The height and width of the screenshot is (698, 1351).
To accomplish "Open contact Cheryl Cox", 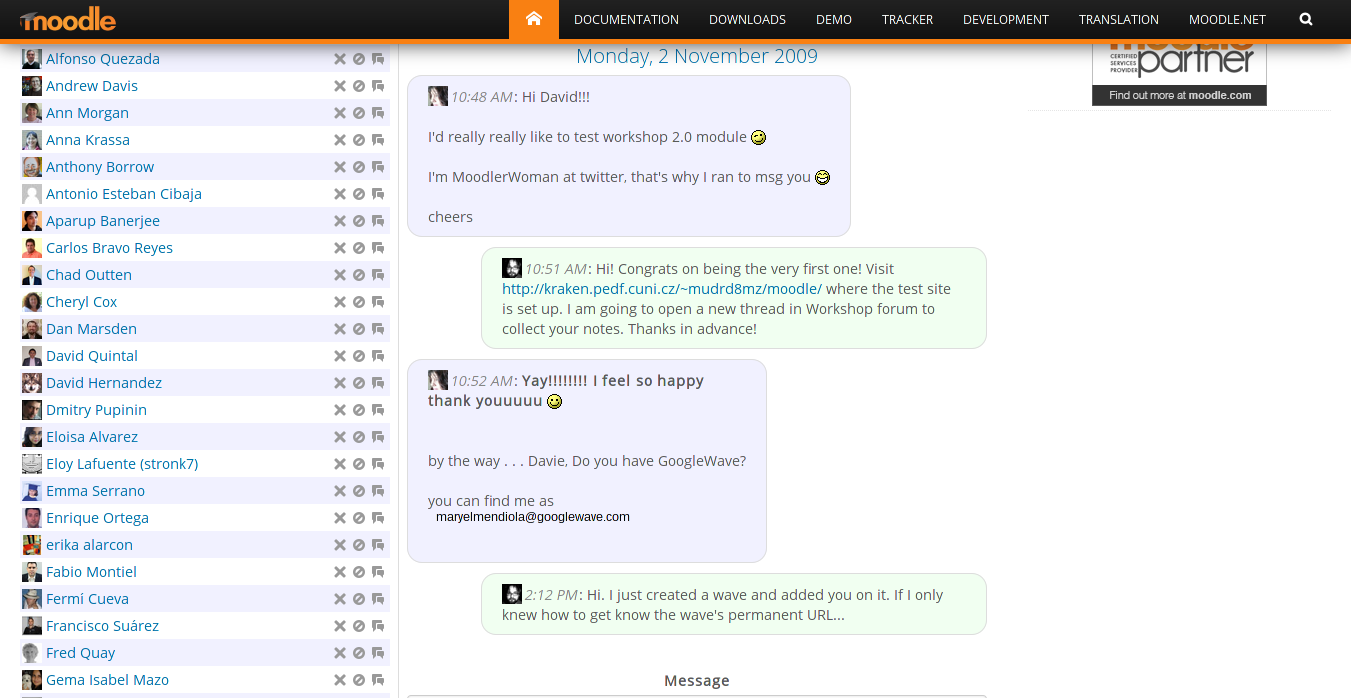I will [x=81, y=302].
